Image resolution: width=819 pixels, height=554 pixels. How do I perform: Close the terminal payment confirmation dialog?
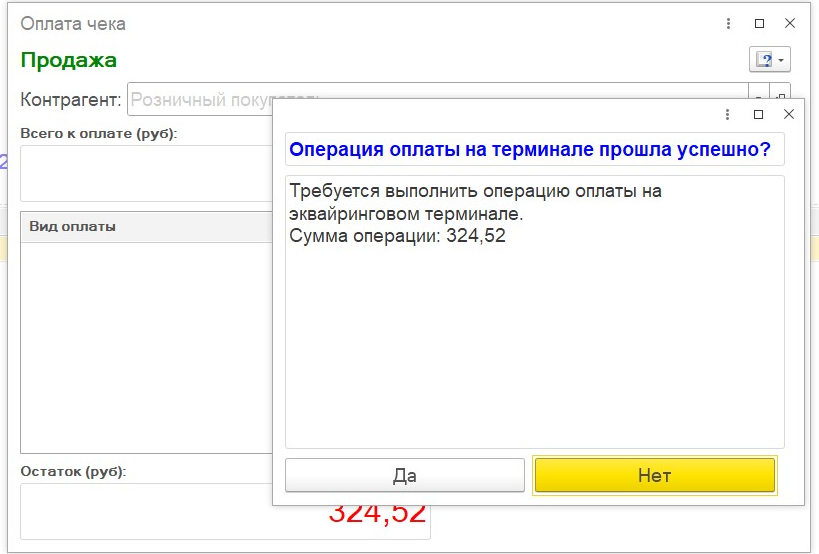click(789, 114)
